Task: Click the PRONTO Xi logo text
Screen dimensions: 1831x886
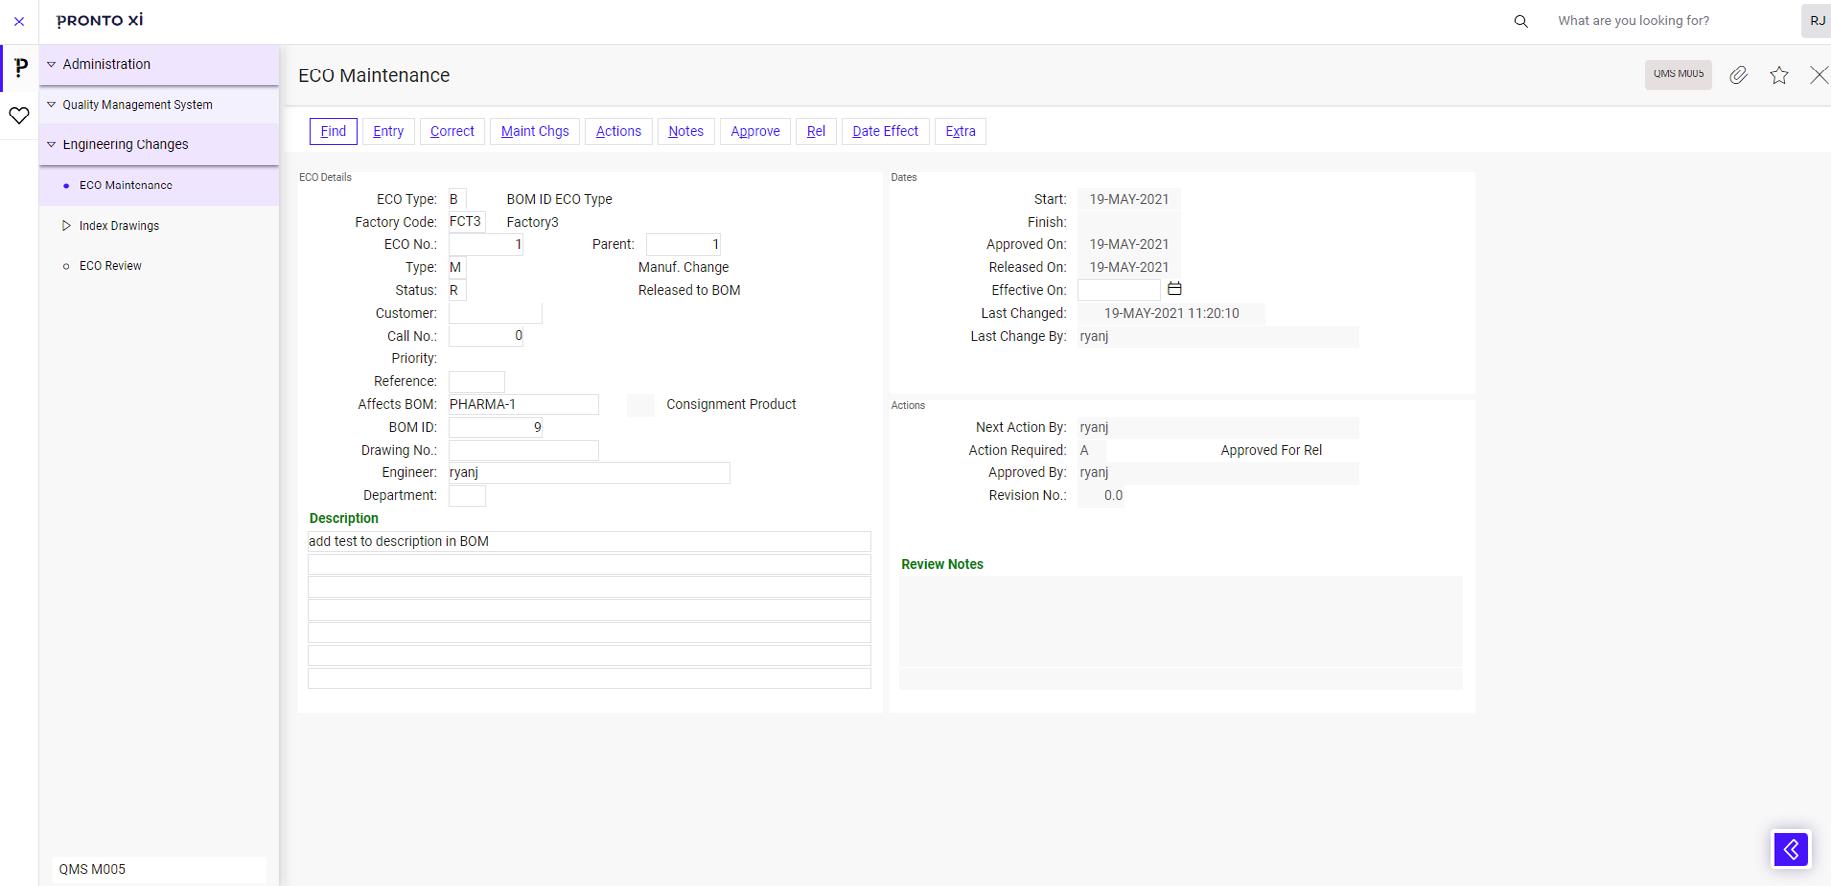Action: click(100, 21)
